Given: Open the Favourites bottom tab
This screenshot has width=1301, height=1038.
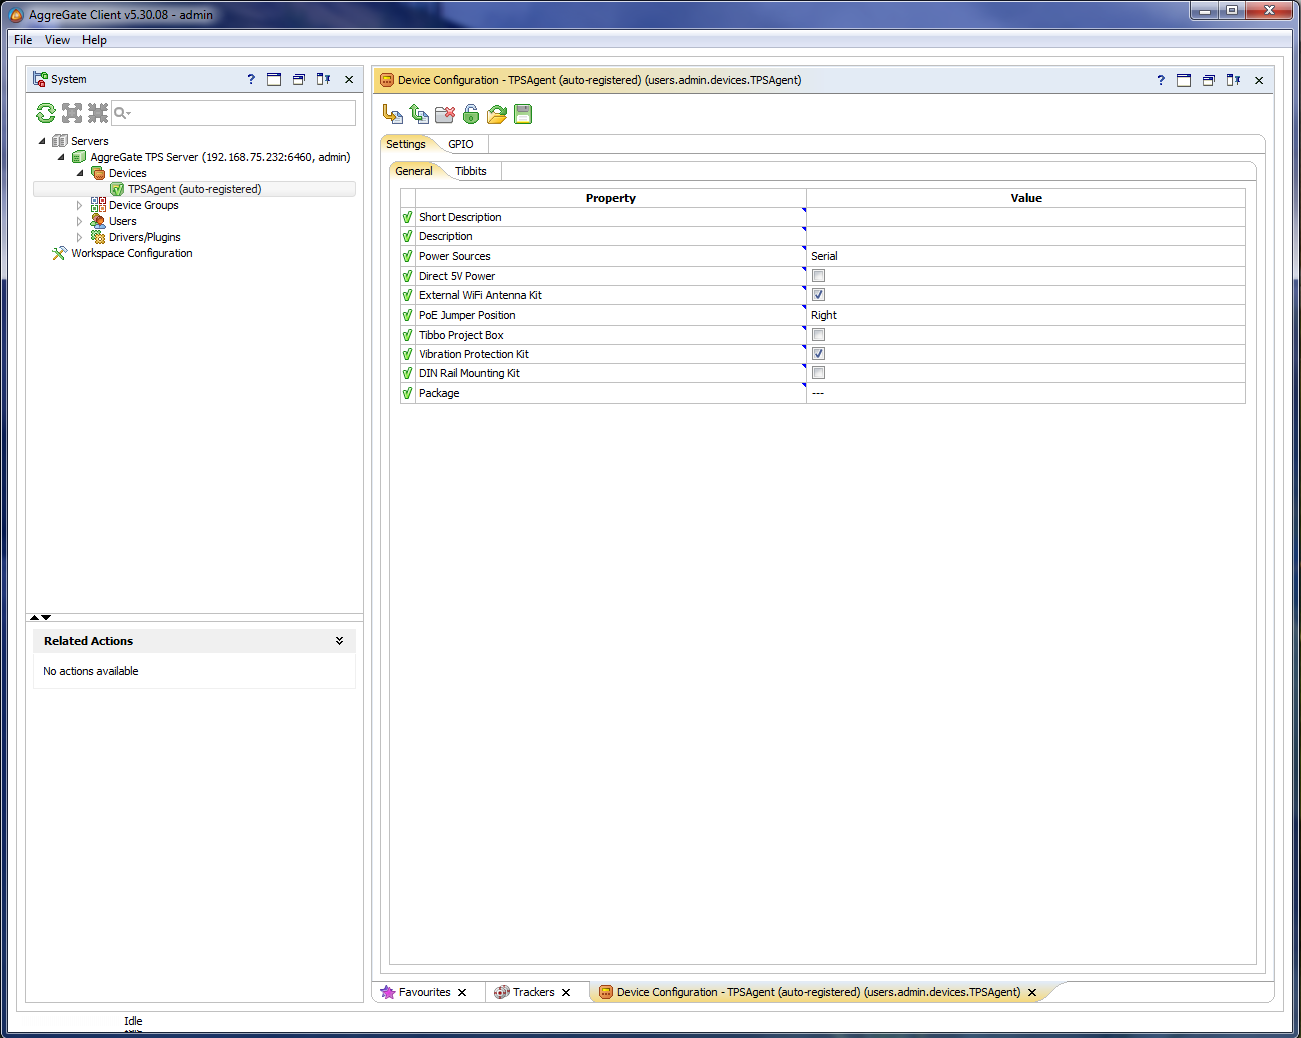Looking at the screenshot, I should pyautogui.click(x=425, y=992).
